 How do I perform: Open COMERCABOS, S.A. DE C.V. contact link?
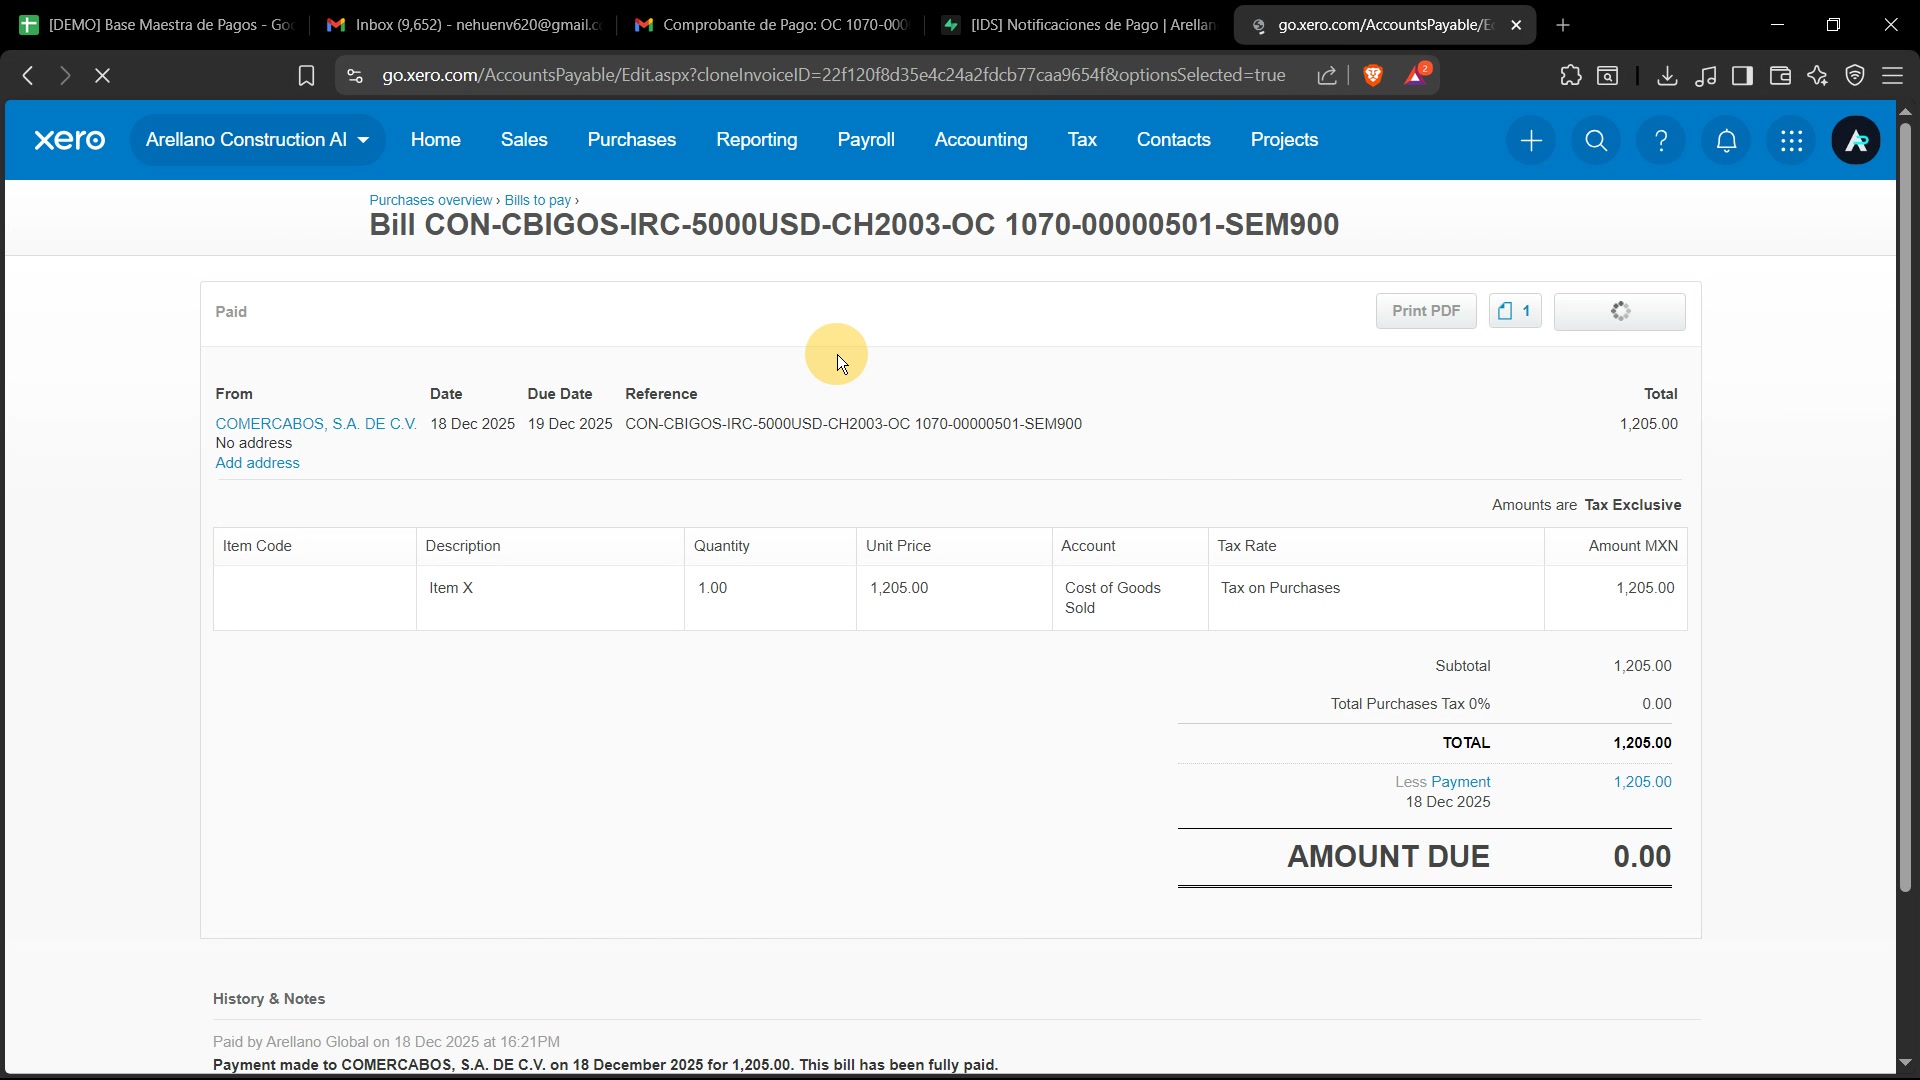pos(316,424)
